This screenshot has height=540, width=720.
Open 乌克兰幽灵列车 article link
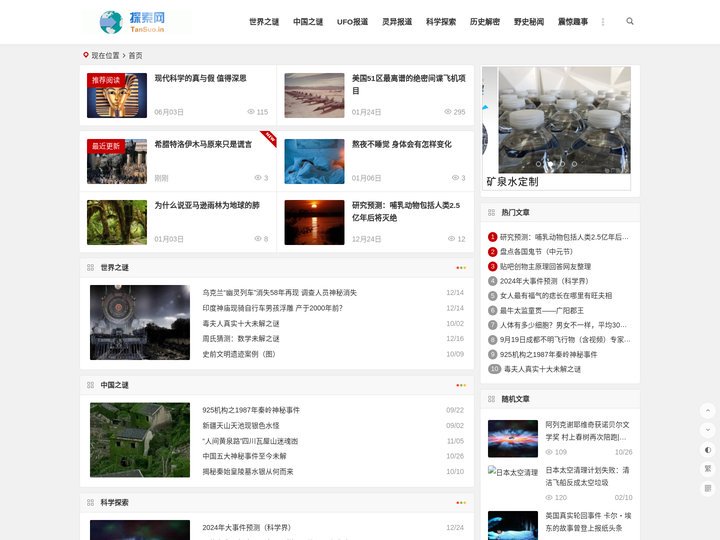tap(280, 293)
